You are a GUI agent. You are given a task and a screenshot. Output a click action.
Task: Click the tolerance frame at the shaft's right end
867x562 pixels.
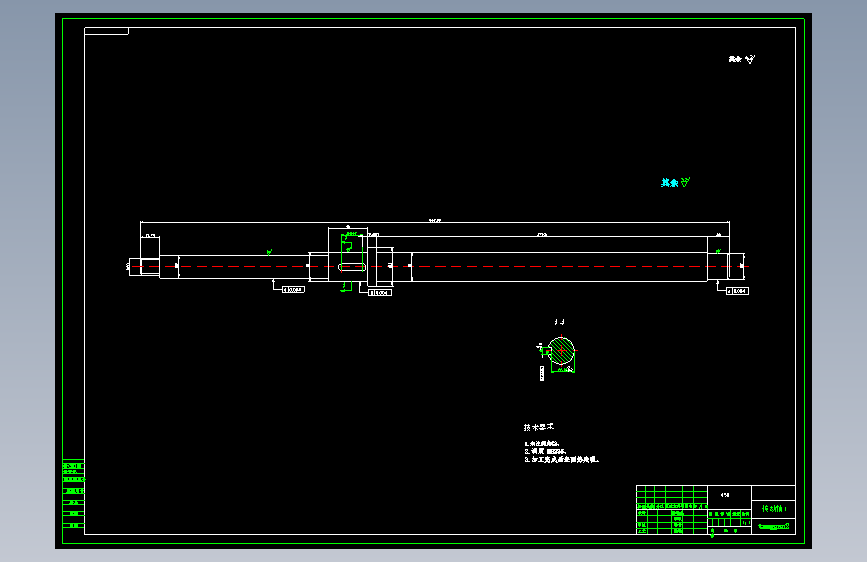point(737,291)
